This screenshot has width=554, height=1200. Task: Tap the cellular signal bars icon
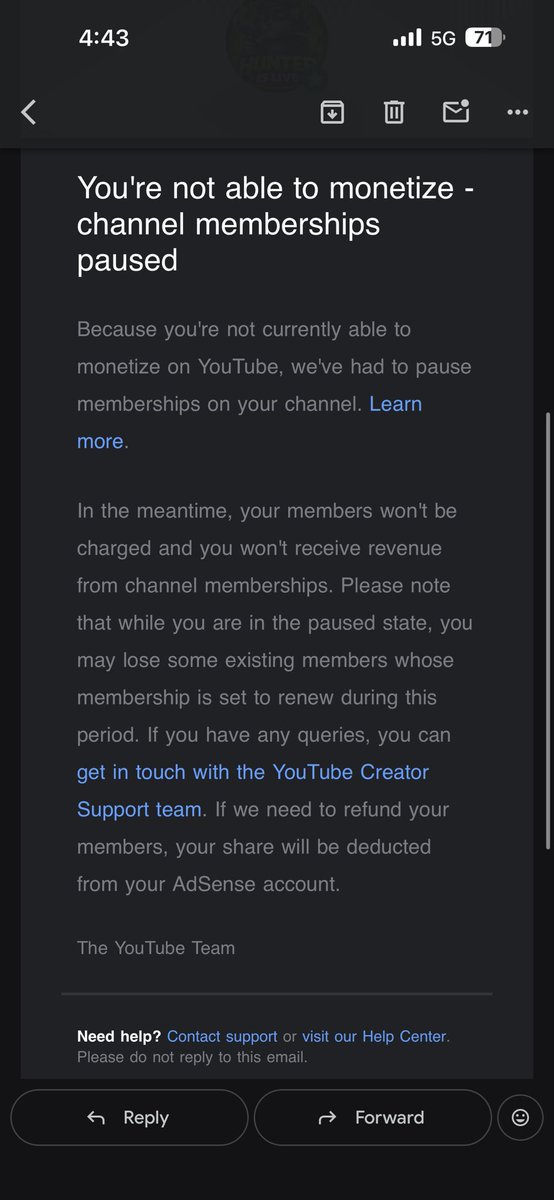[x=407, y=38]
